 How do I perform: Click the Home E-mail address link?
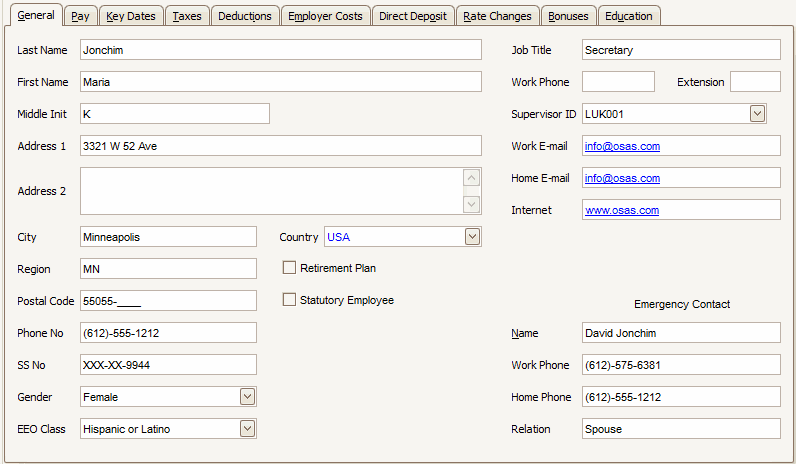click(622, 178)
